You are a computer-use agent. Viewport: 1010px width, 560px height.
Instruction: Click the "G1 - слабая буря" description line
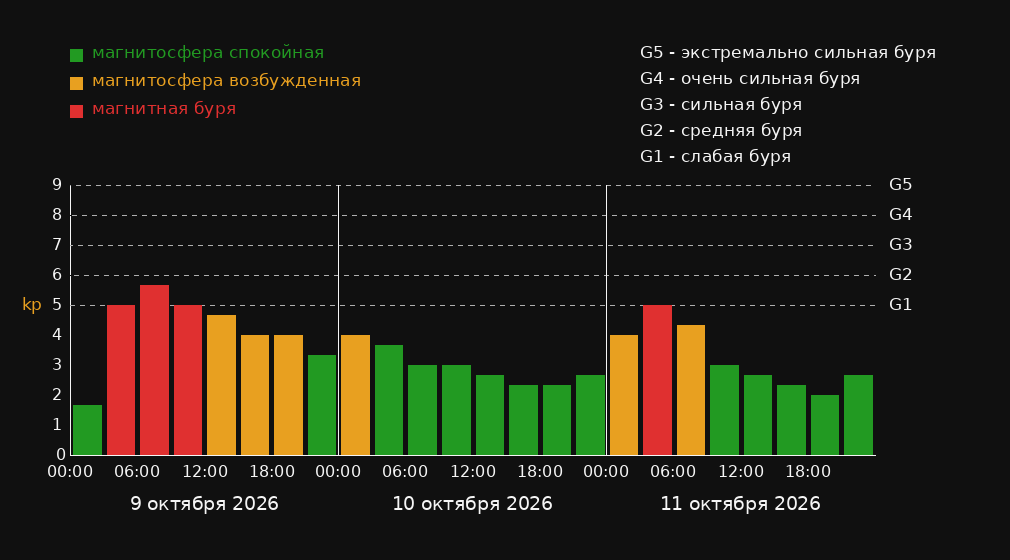tap(716, 157)
